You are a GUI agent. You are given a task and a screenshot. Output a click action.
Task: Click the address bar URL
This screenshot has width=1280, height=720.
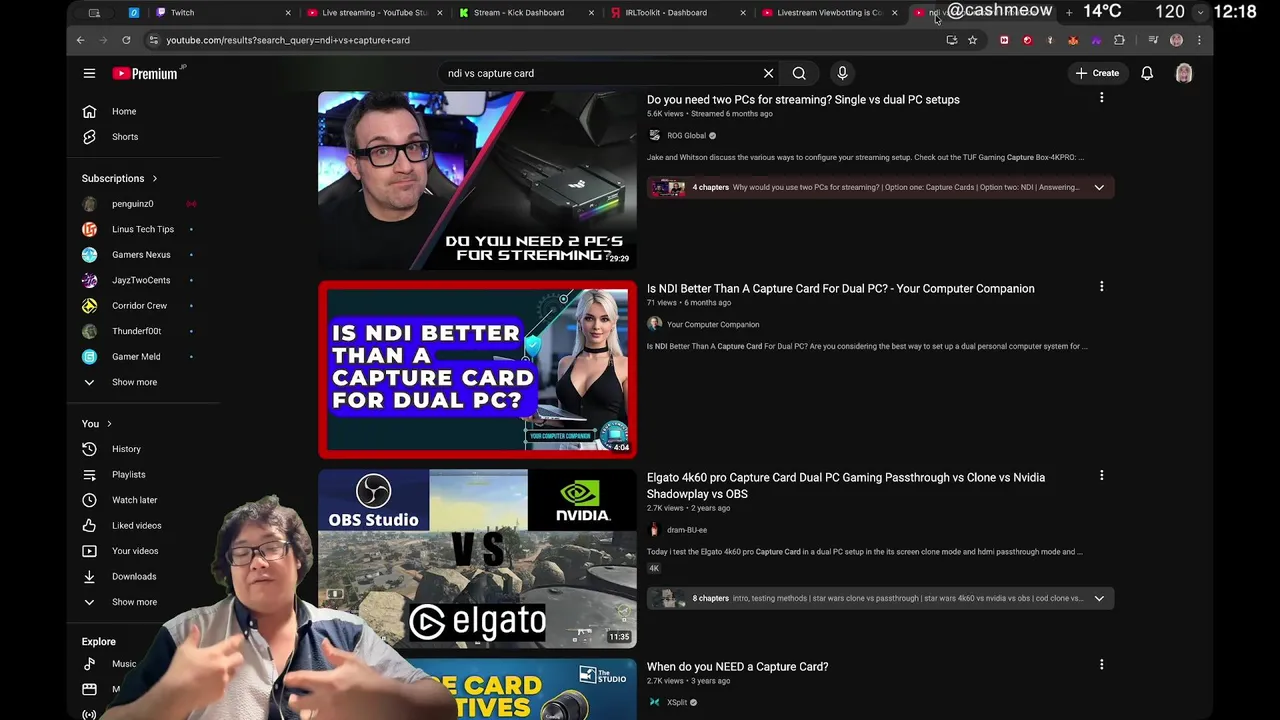(288, 40)
